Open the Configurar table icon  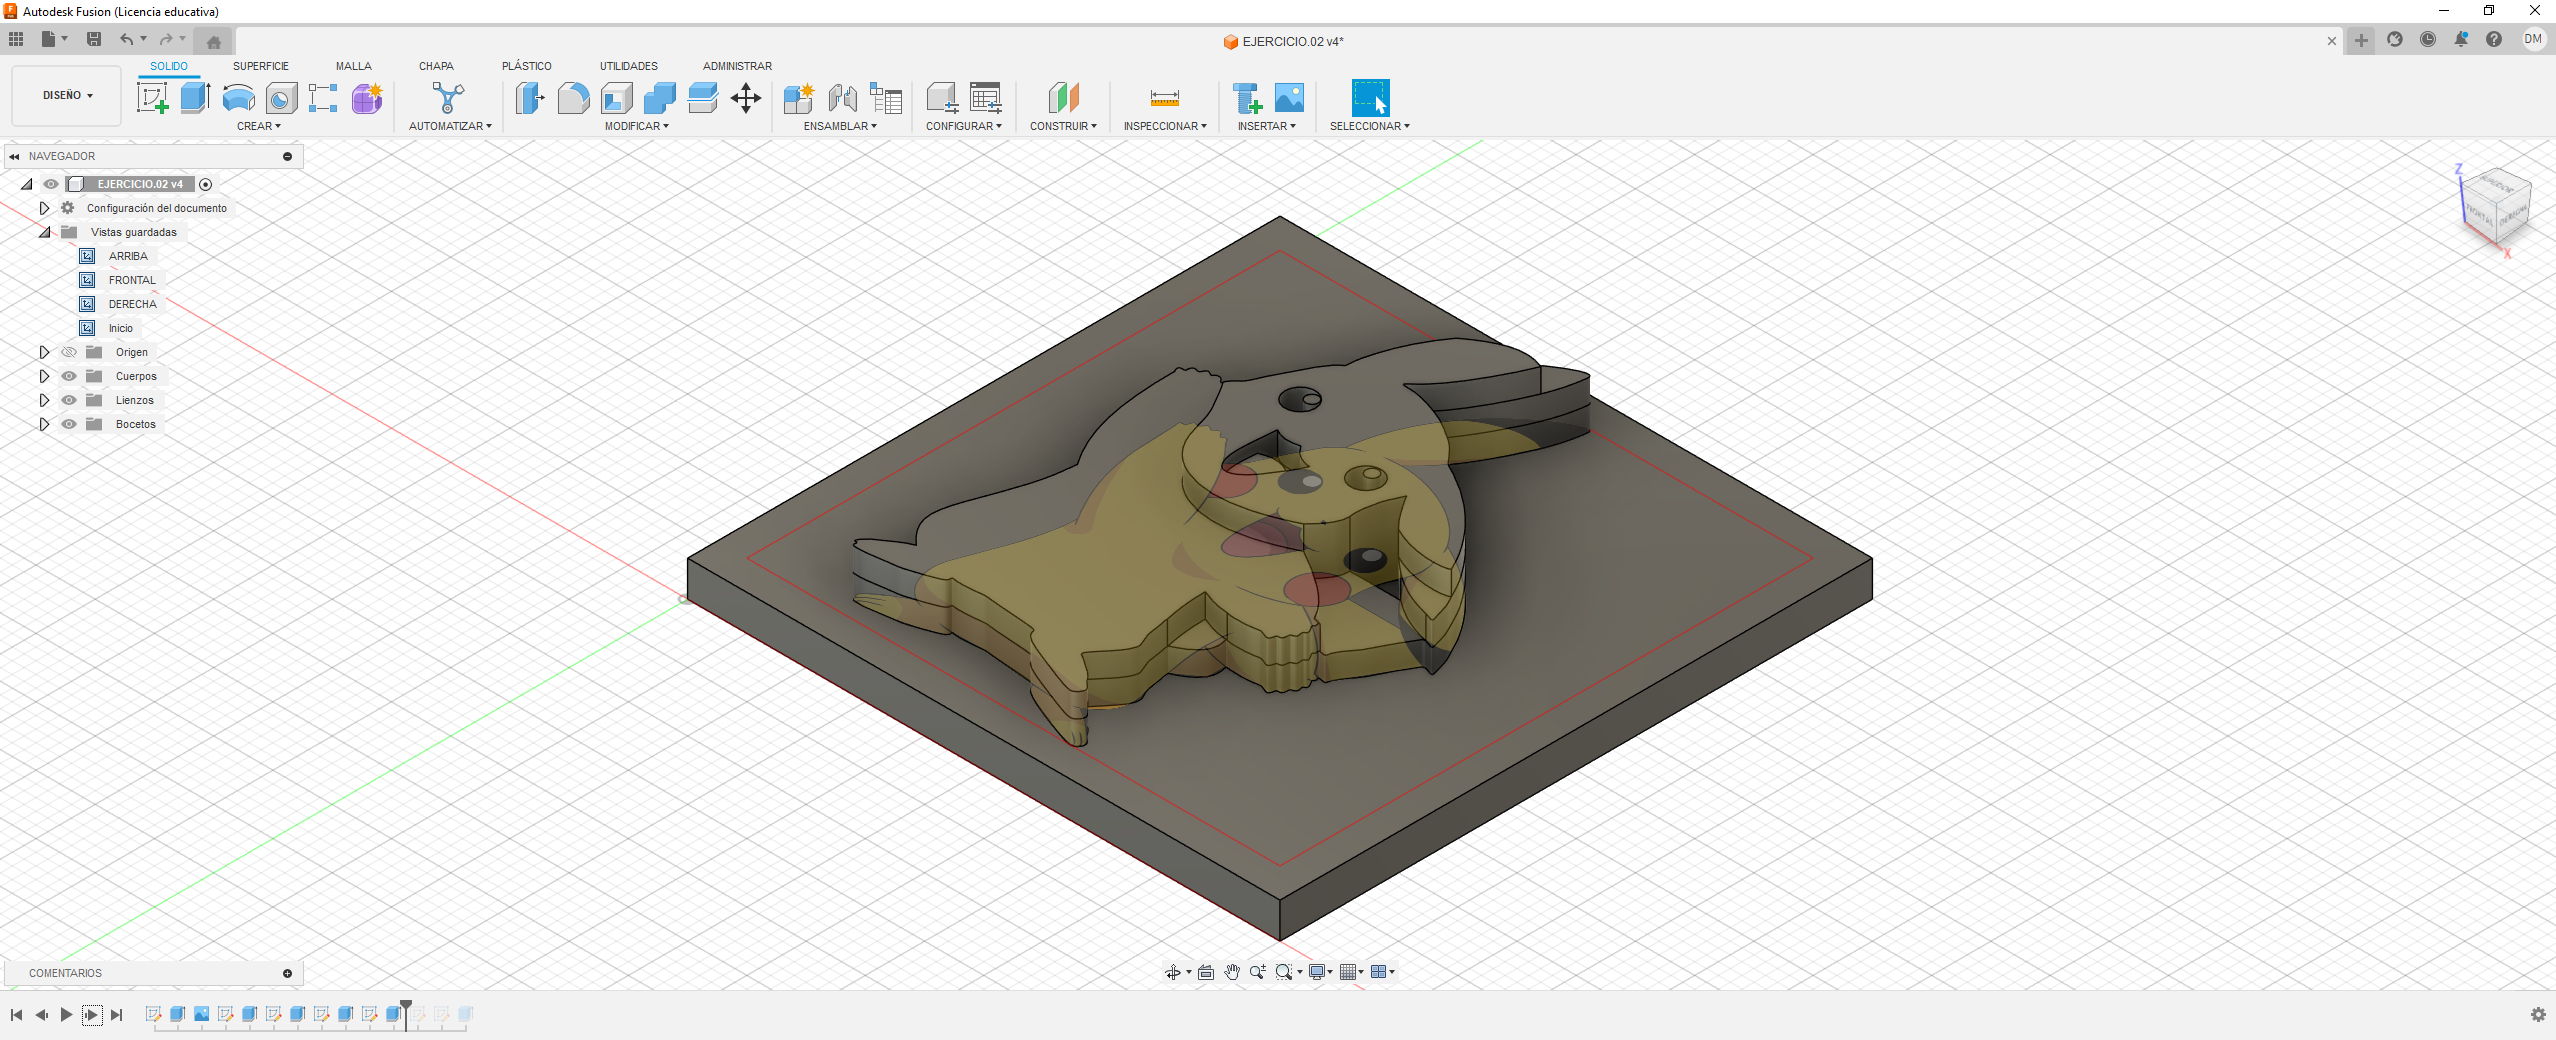[986, 98]
